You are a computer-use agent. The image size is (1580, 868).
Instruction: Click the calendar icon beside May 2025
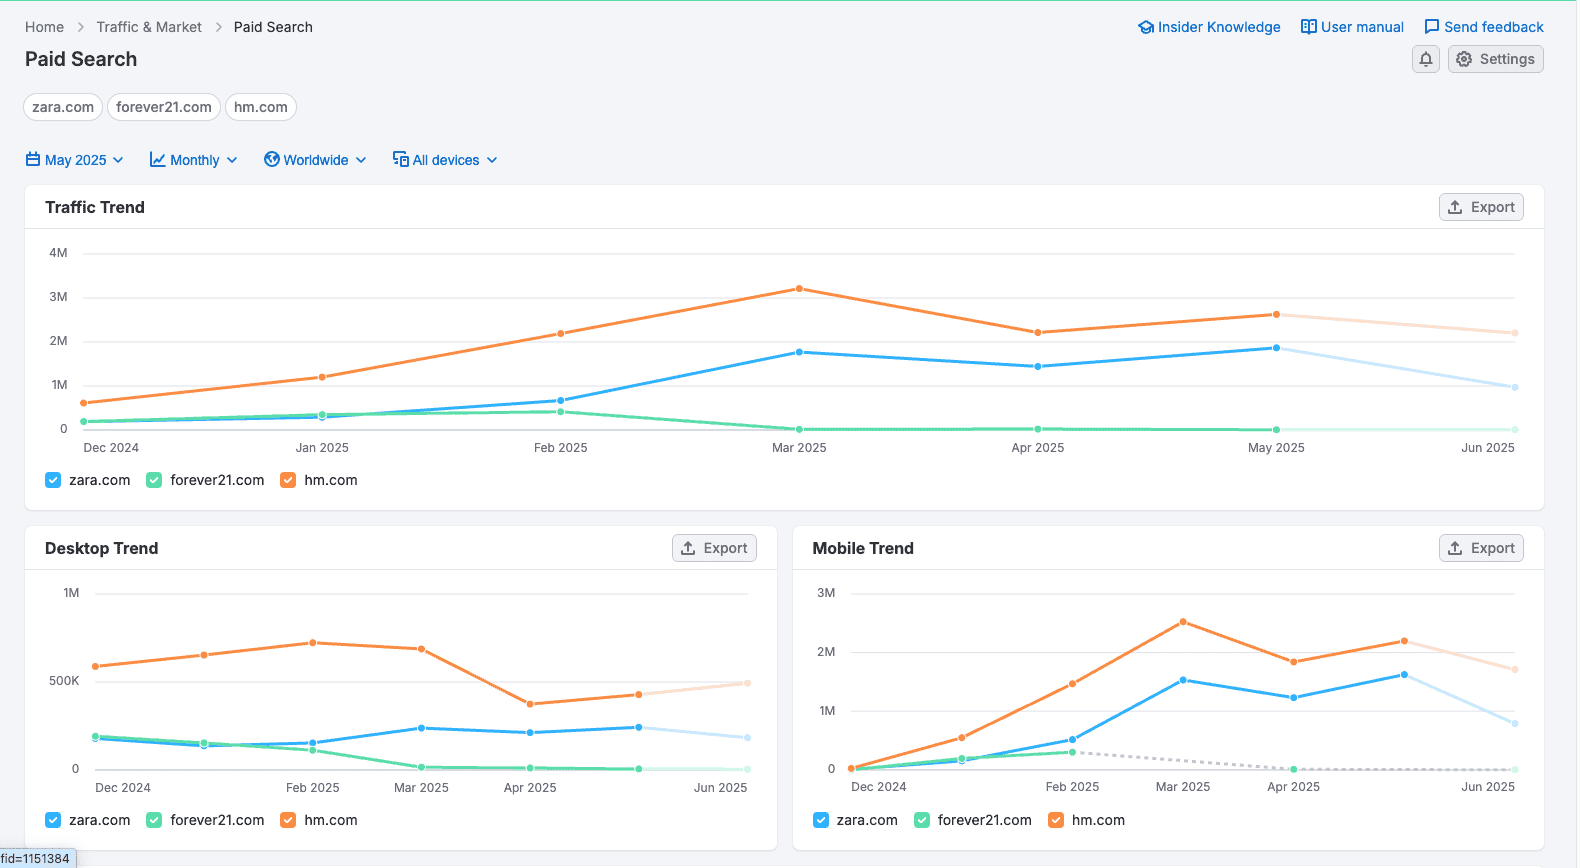(33, 159)
